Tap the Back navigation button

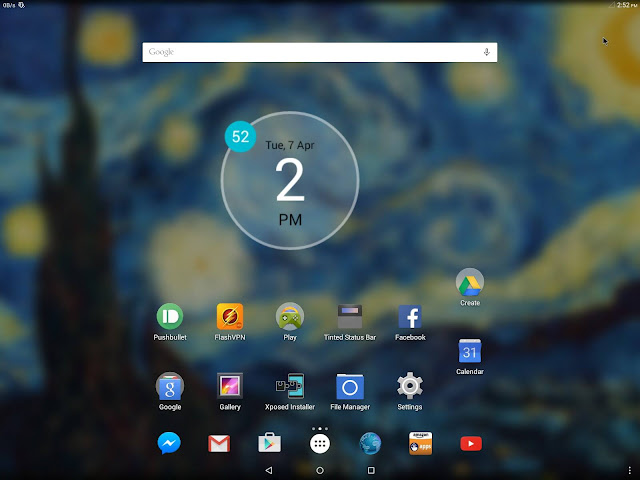pyautogui.click(x=269, y=470)
